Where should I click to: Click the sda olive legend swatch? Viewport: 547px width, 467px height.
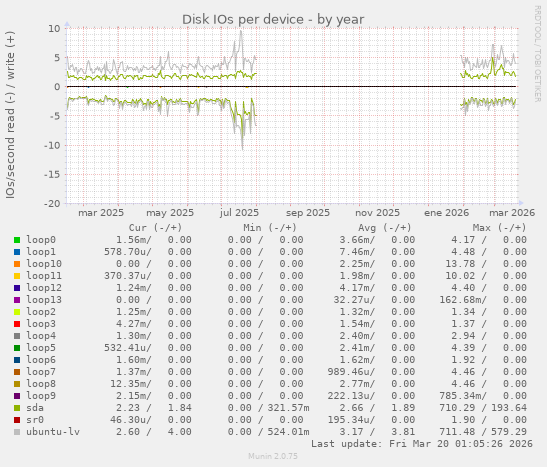coord(17,408)
